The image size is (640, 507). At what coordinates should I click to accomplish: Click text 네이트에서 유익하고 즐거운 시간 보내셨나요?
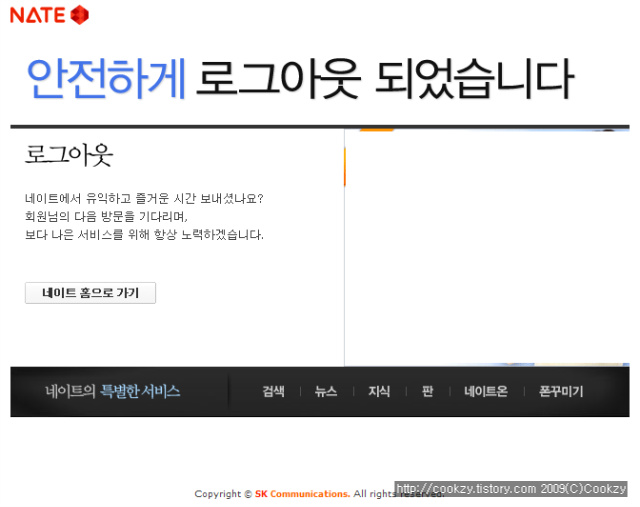(144, 198)
